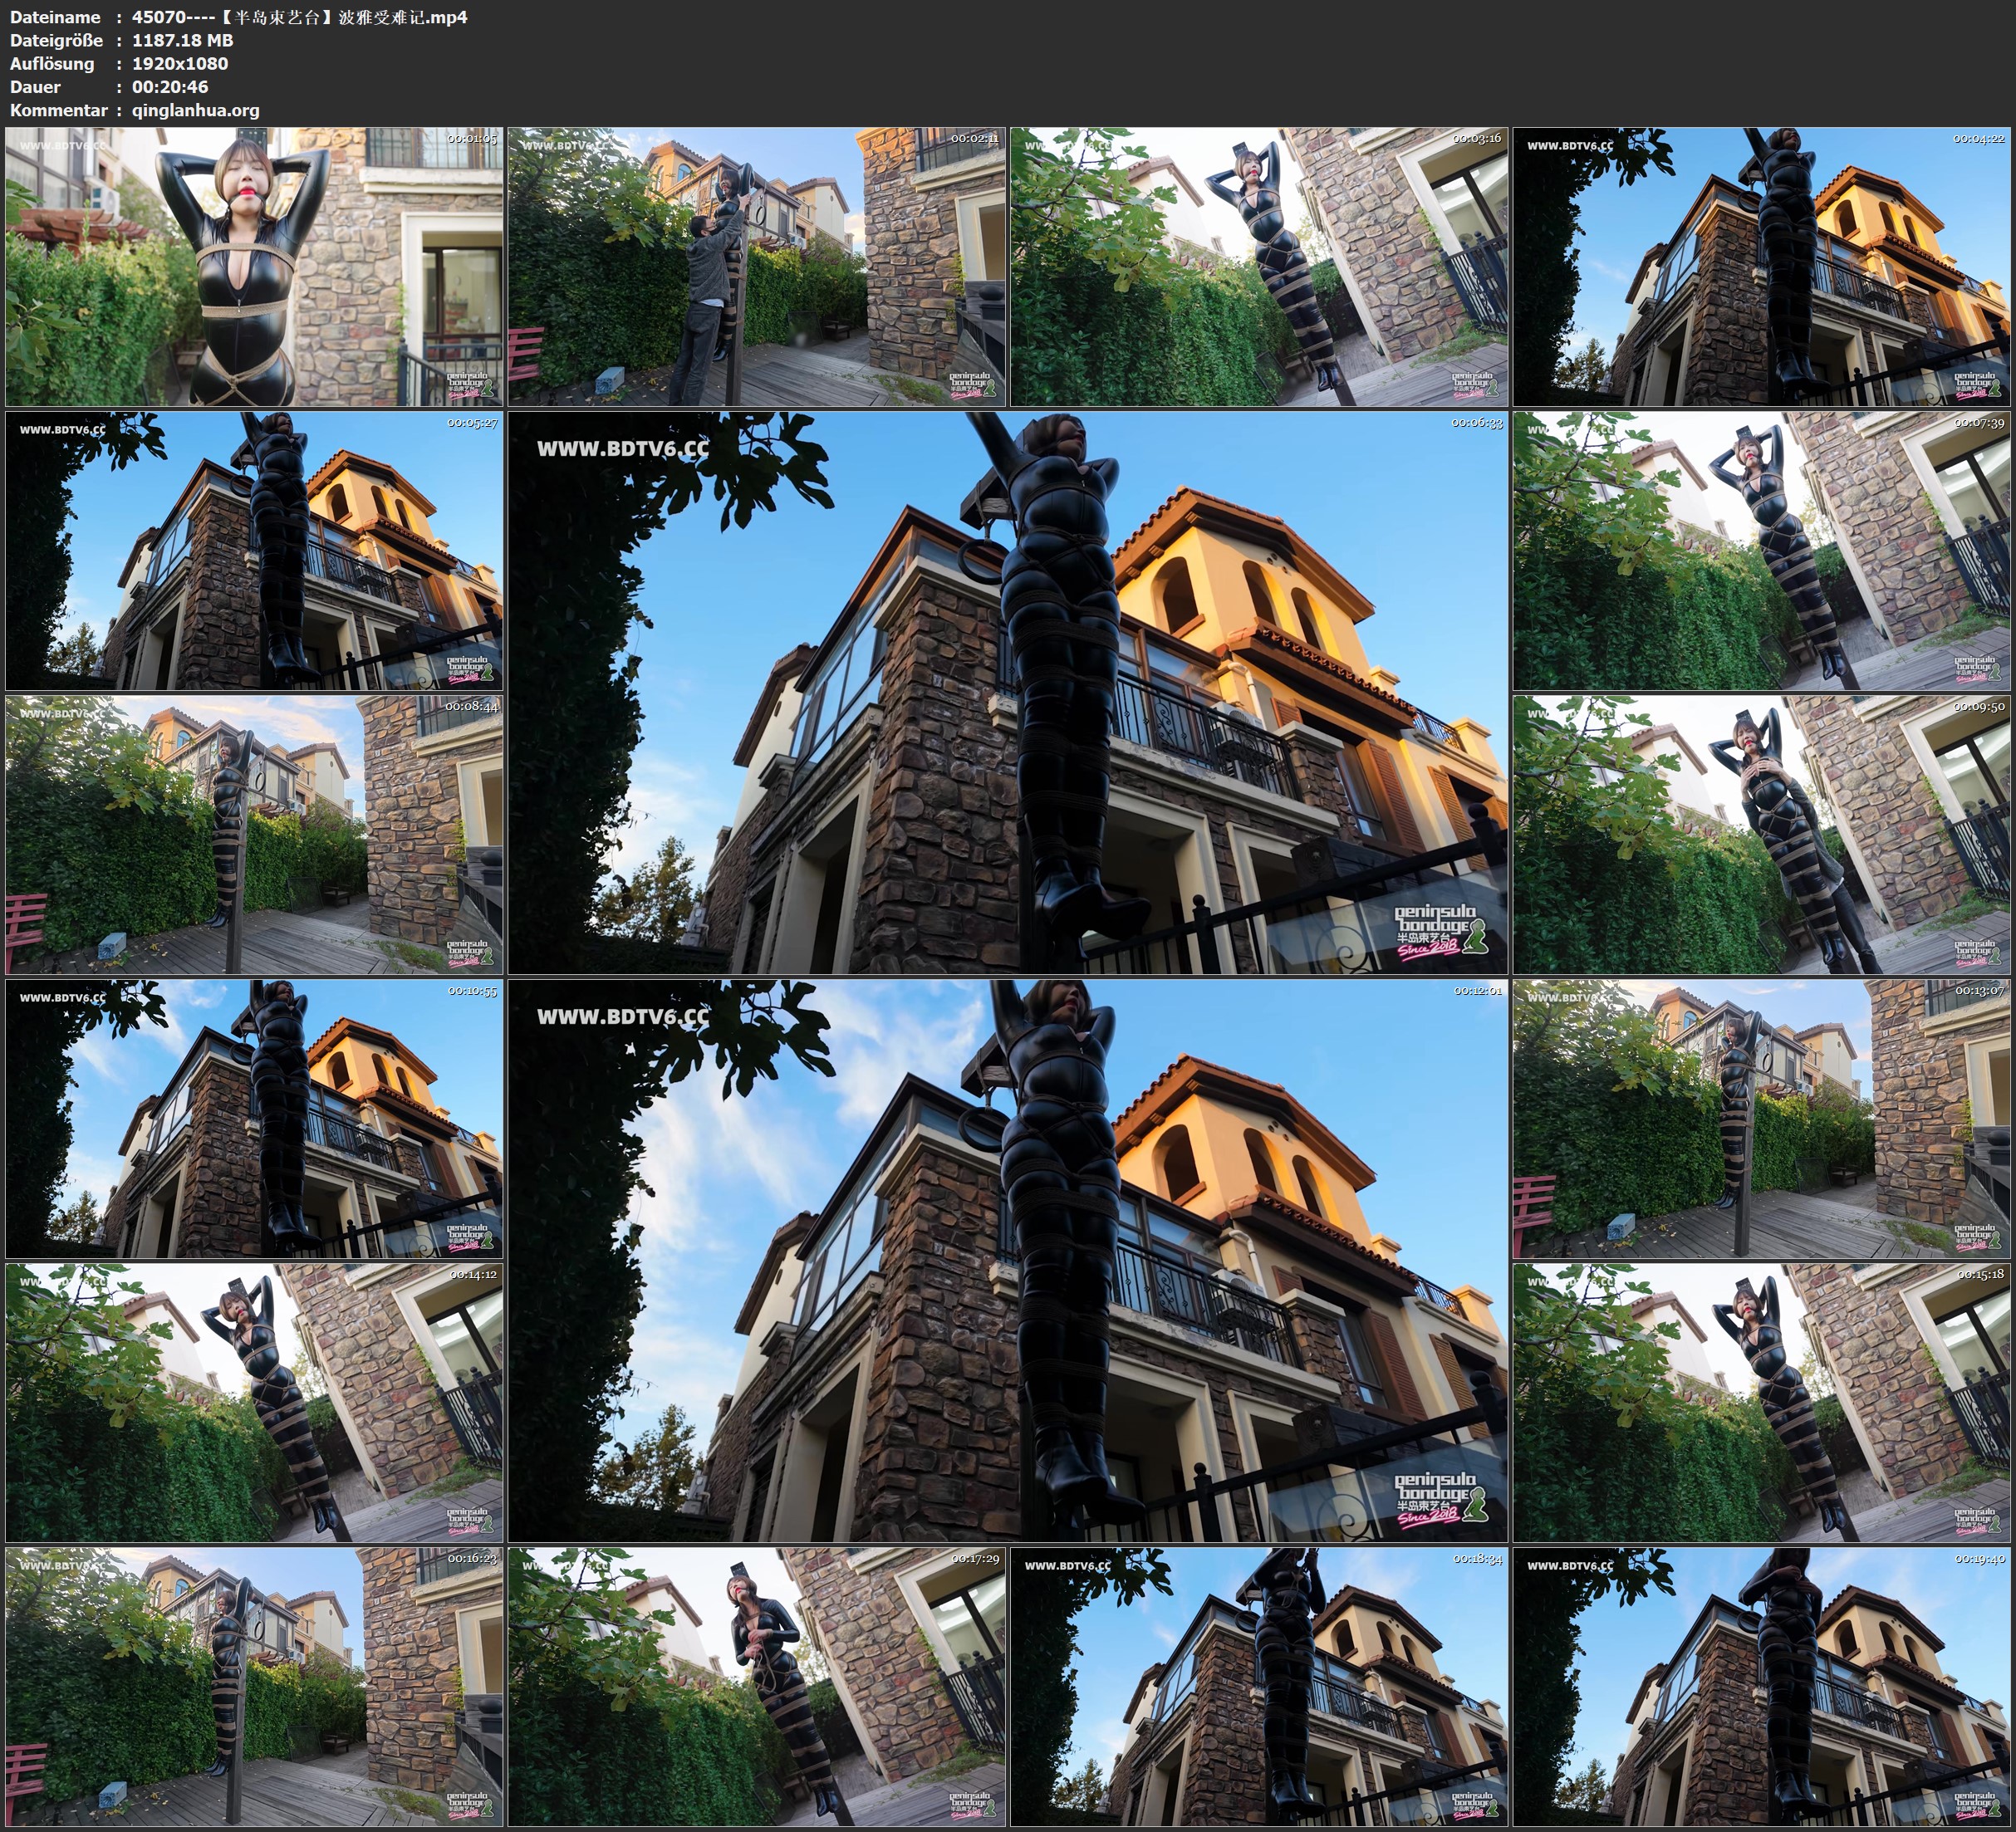This screenshot has height=1832, width=2016.
Task: Click the frame at 00:10:55
Action: point(254,1118)
